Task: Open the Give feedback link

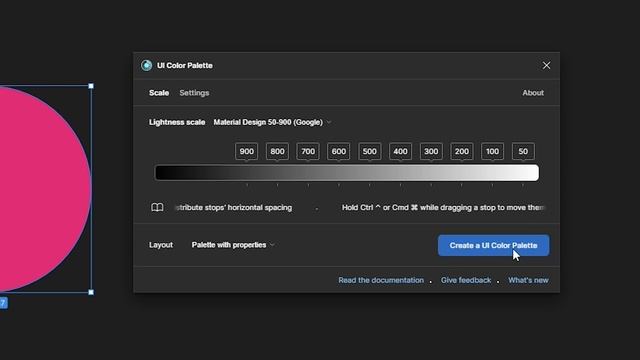Action: click(x=466, y=280)
